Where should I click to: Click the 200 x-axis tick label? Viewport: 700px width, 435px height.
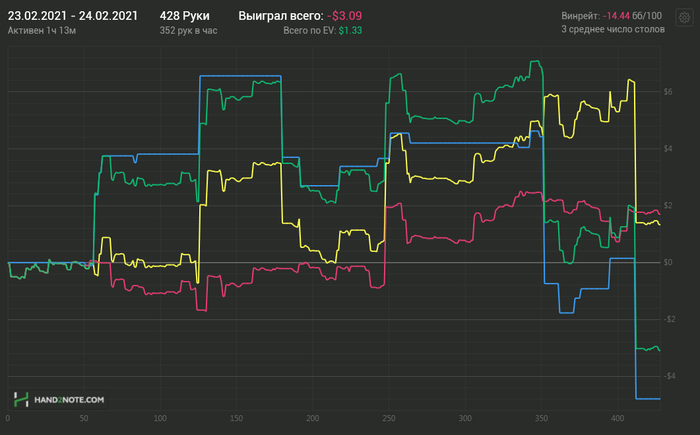pos(312,418)
